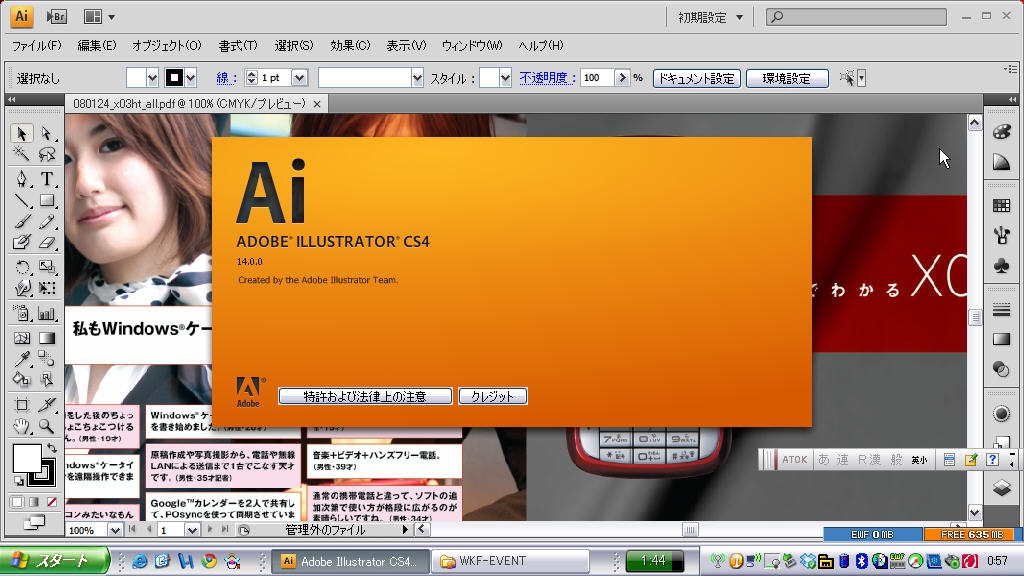Select the Rectangle tool
Screen dimensions: 1024x576
pyautogui.click(x=46, y=200)
